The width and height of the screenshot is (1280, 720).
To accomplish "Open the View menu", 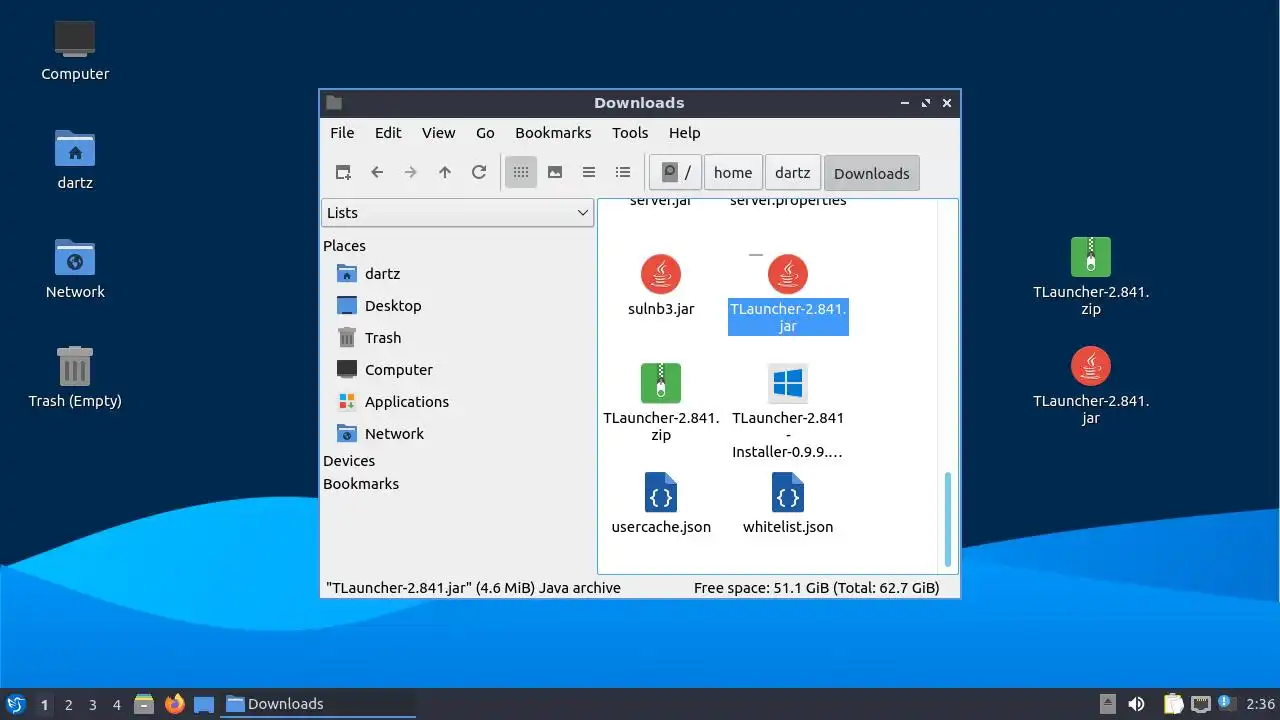I will [x=438, y=132].
